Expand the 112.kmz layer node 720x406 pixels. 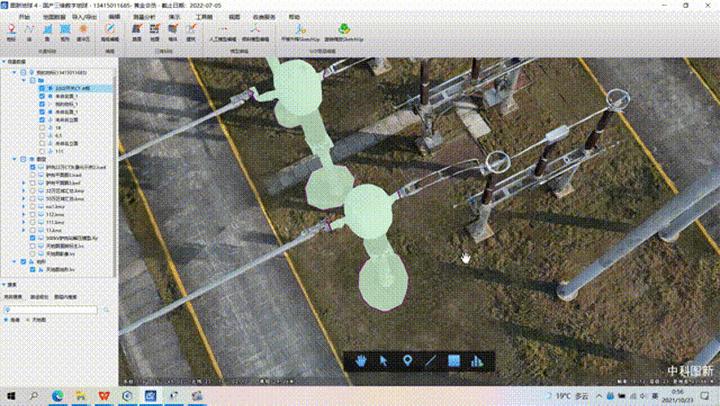coord(24,214)
